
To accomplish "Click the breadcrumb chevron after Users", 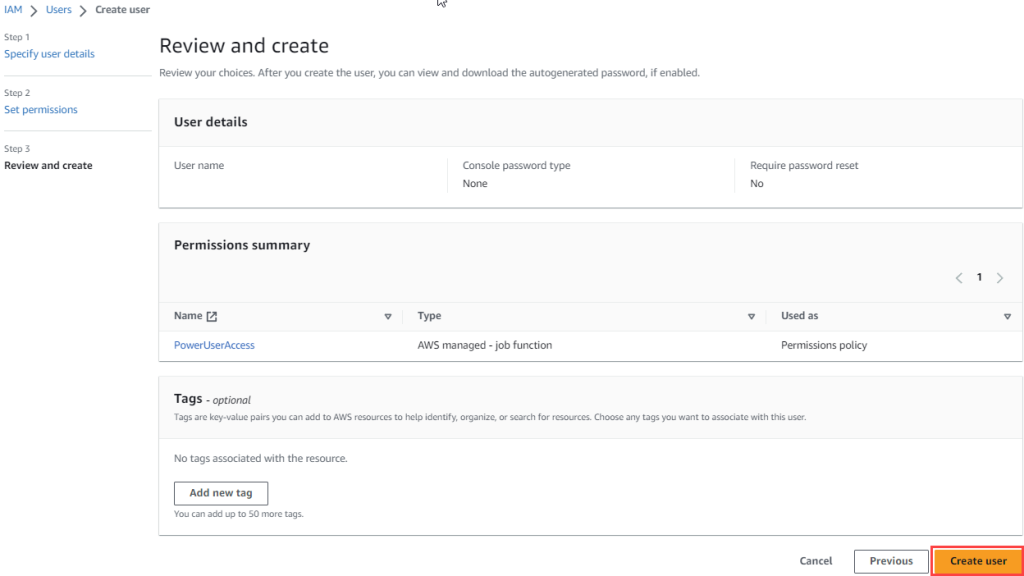I will pos(81,9).
